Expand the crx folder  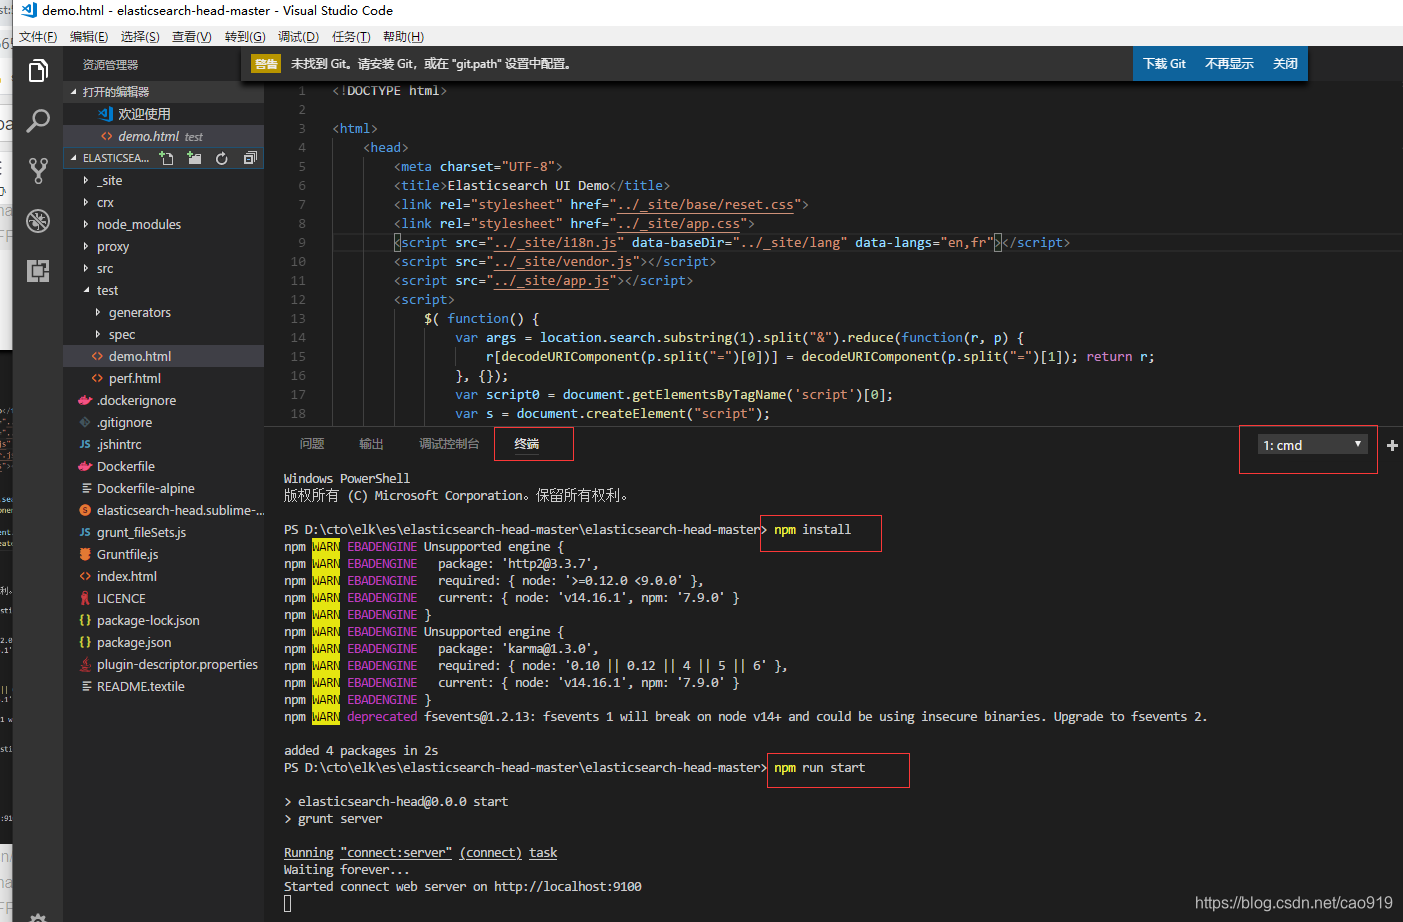pyautogui.click(x=163, y=203)
